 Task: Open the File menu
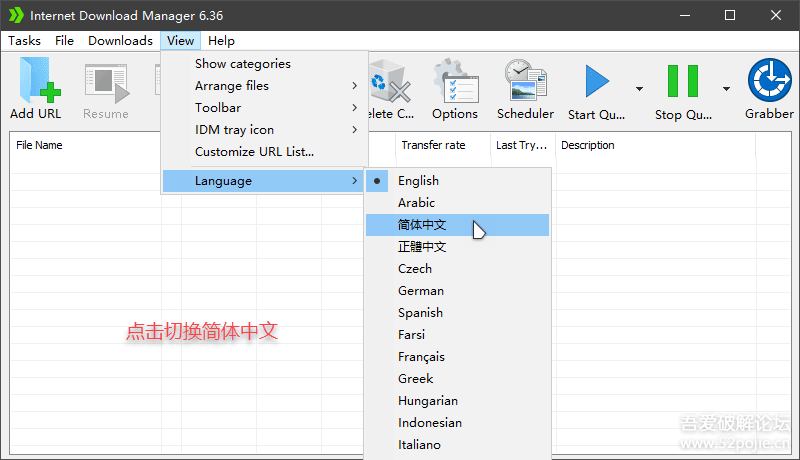click(x=64, y=41)
